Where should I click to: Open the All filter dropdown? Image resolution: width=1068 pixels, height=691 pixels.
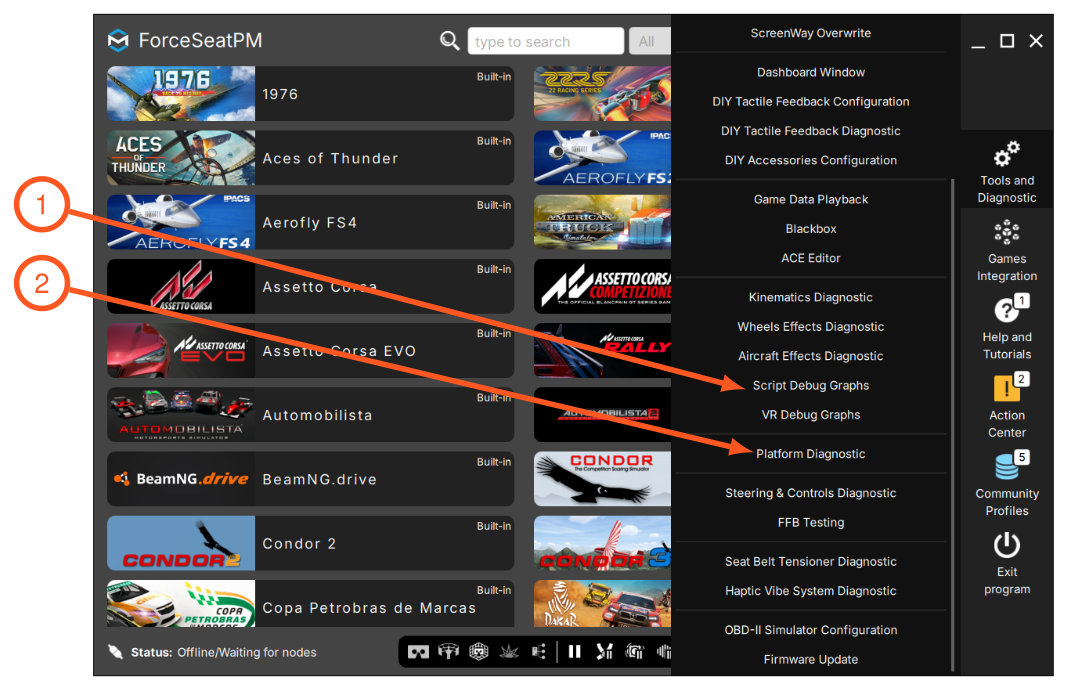(x=649, y=41)
